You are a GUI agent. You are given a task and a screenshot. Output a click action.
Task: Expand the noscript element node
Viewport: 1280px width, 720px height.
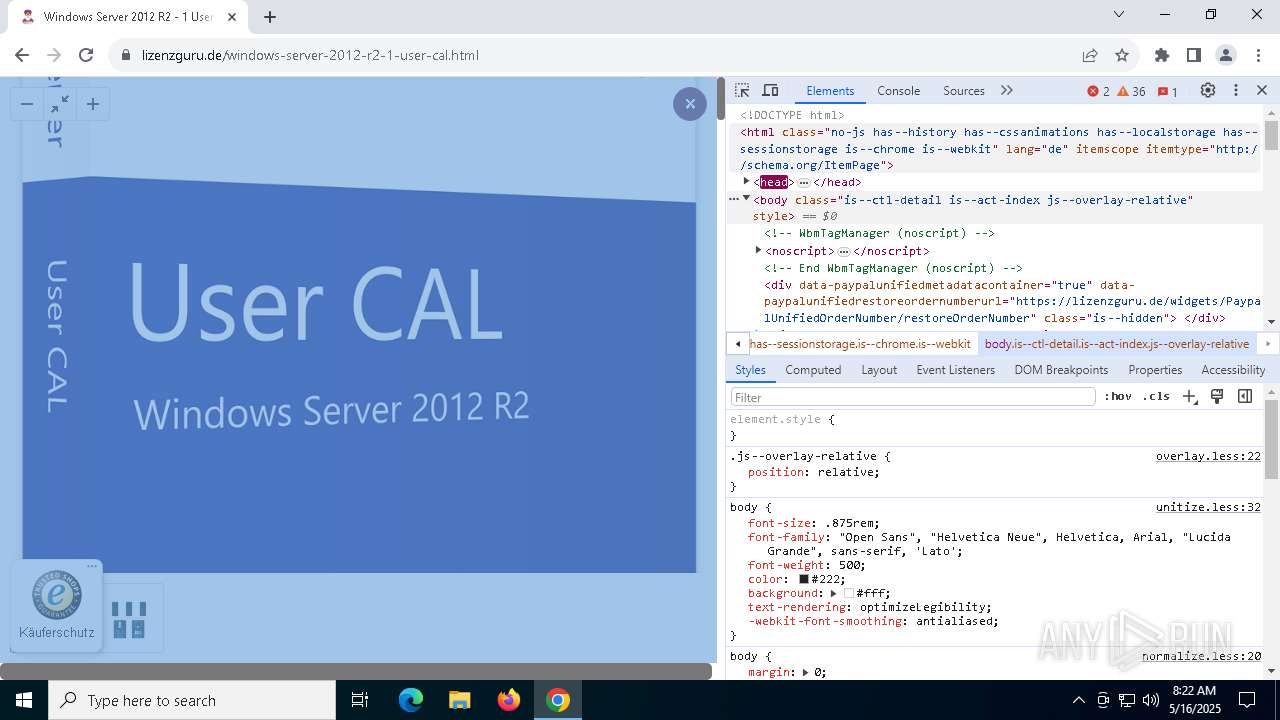pyautogui.click(x=758, y=250)
